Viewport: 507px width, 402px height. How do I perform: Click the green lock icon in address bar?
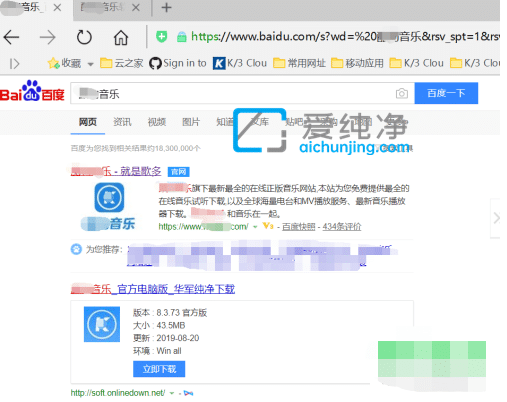(x=182, y=36)
